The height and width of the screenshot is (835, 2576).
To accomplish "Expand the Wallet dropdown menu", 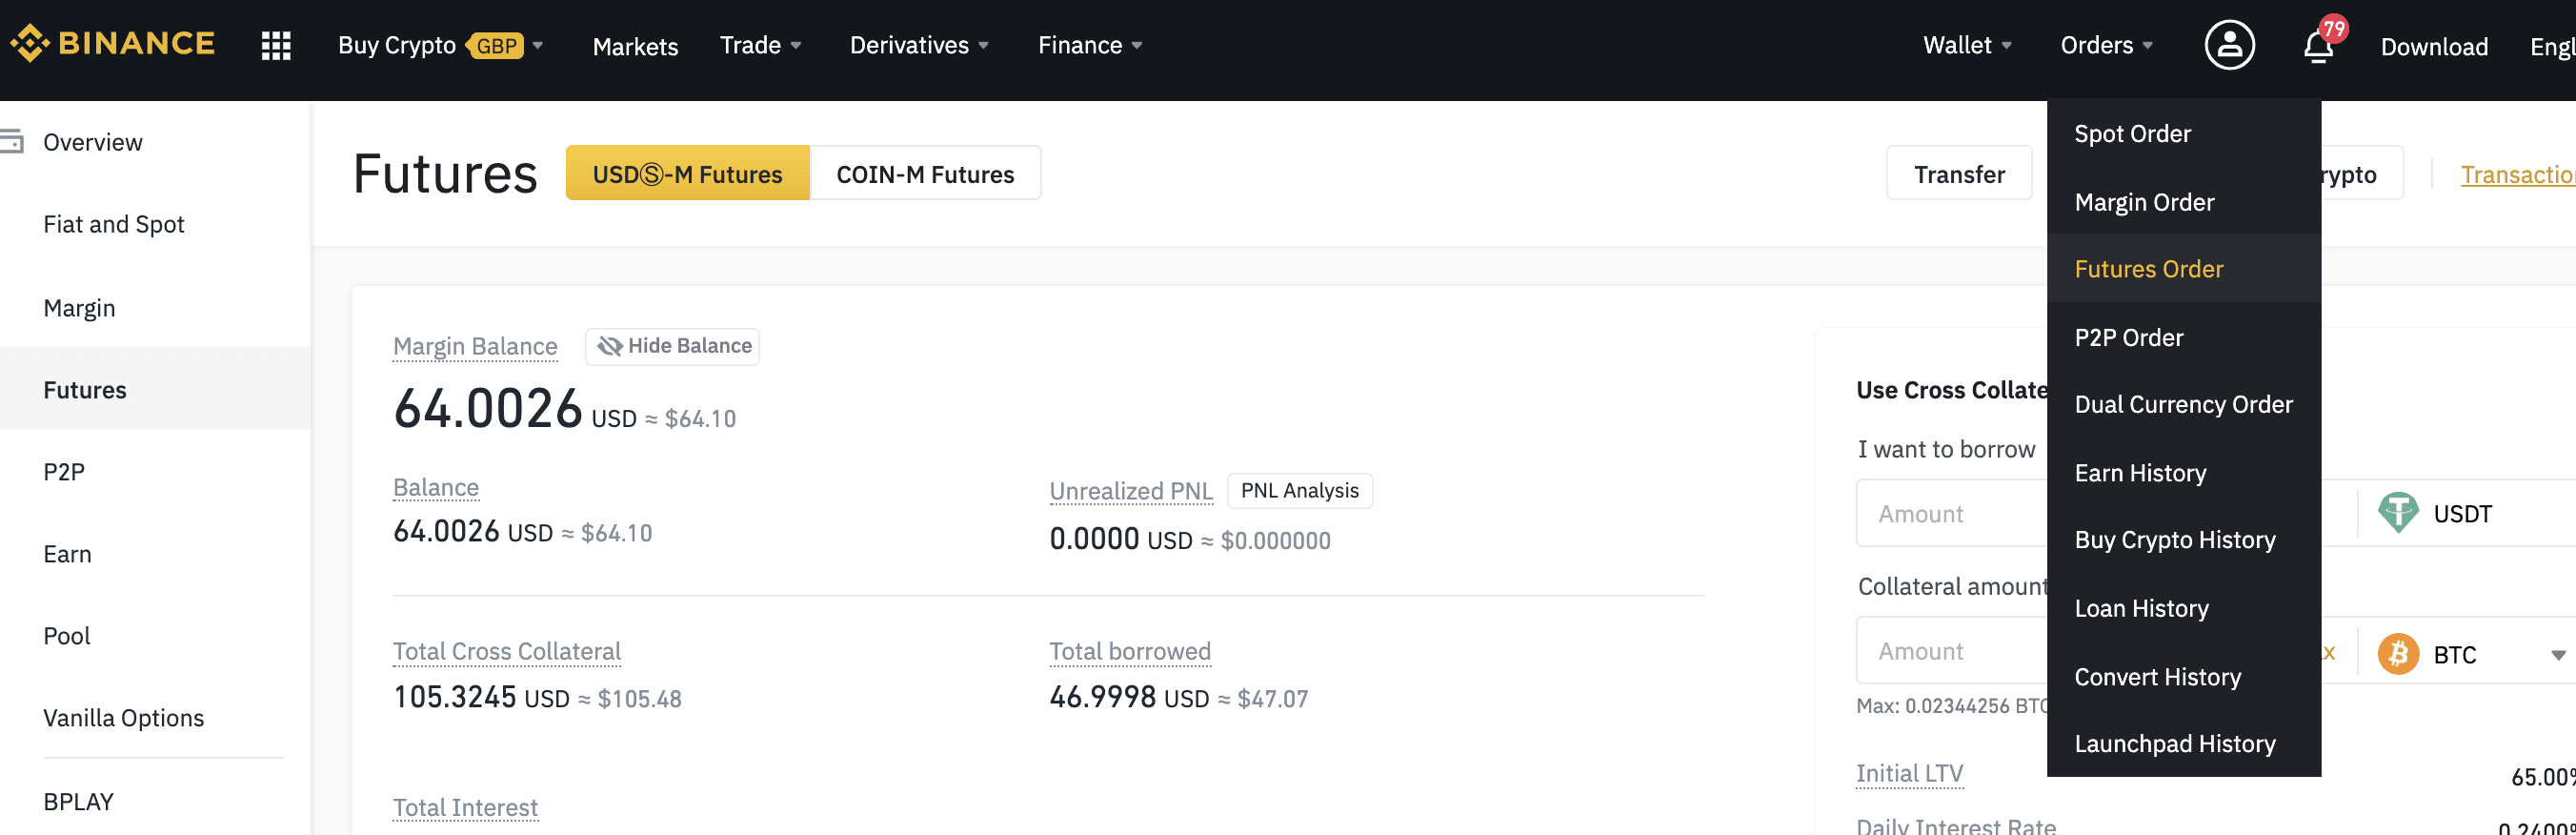I will pos(1967,45).
